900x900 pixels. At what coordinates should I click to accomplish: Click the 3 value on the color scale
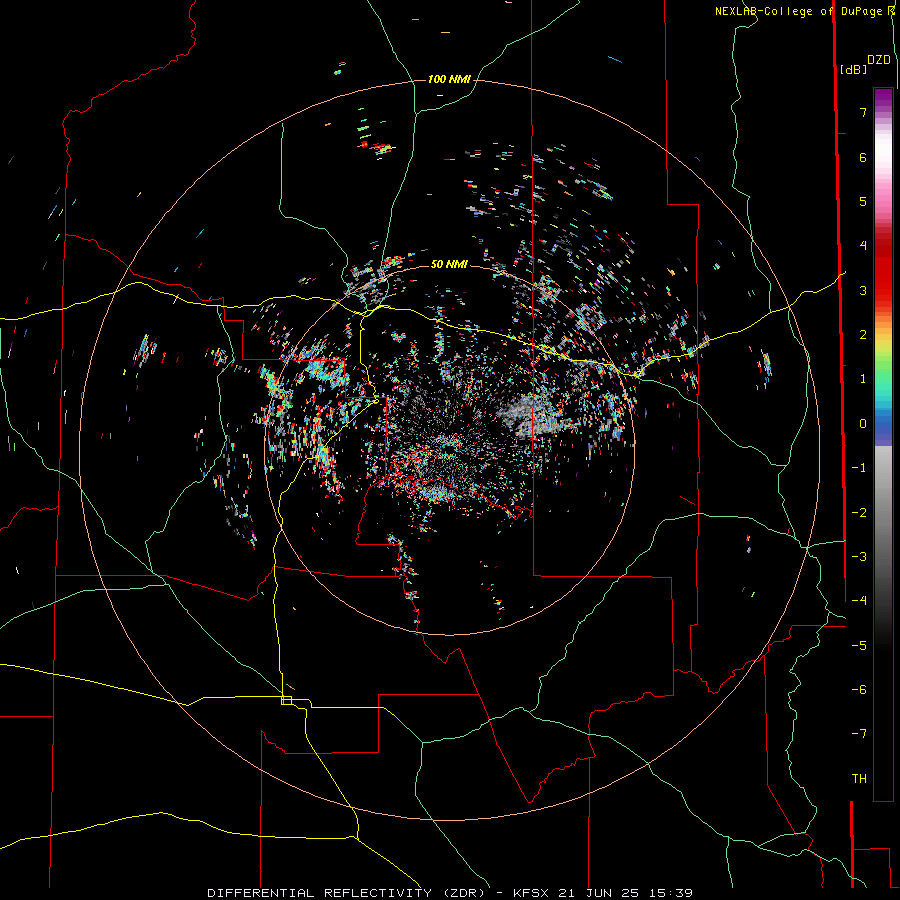click(x=863, y=290)
